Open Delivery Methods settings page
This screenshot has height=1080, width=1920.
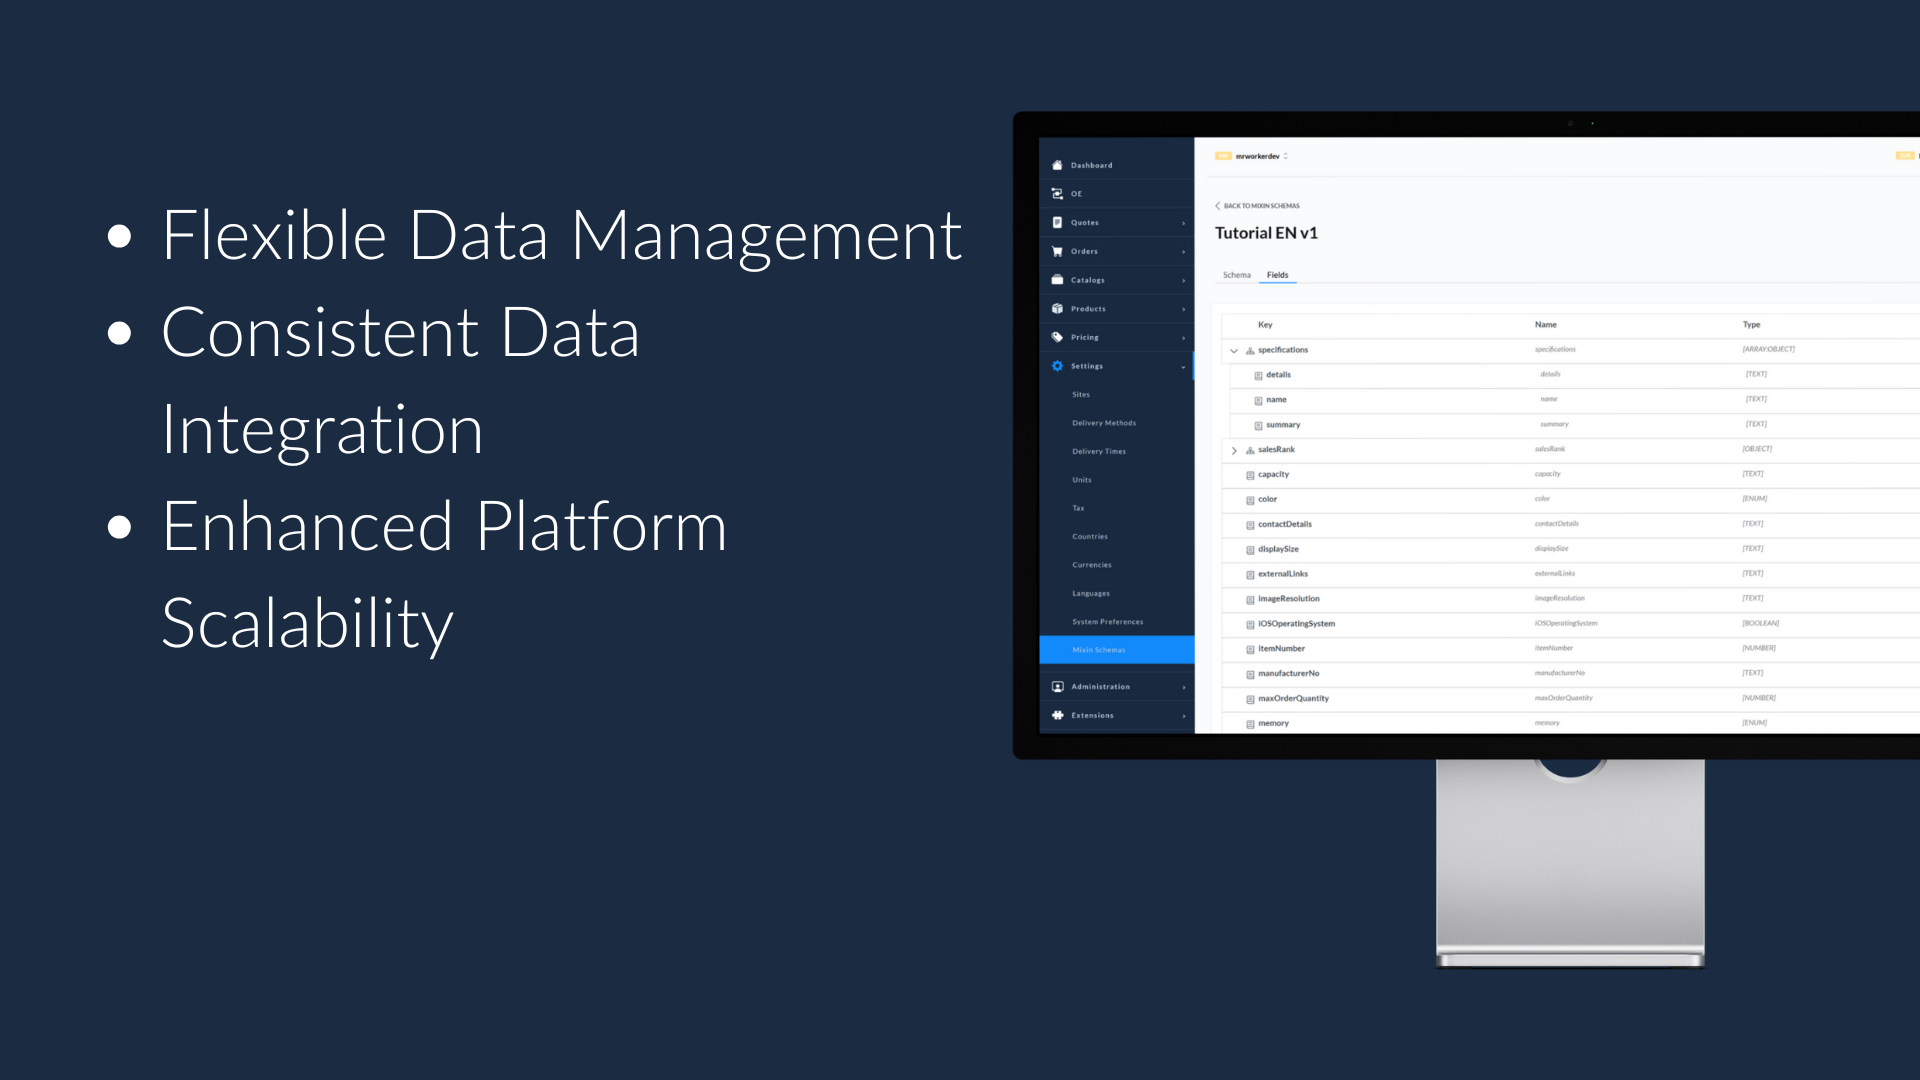coord(1104,423)
